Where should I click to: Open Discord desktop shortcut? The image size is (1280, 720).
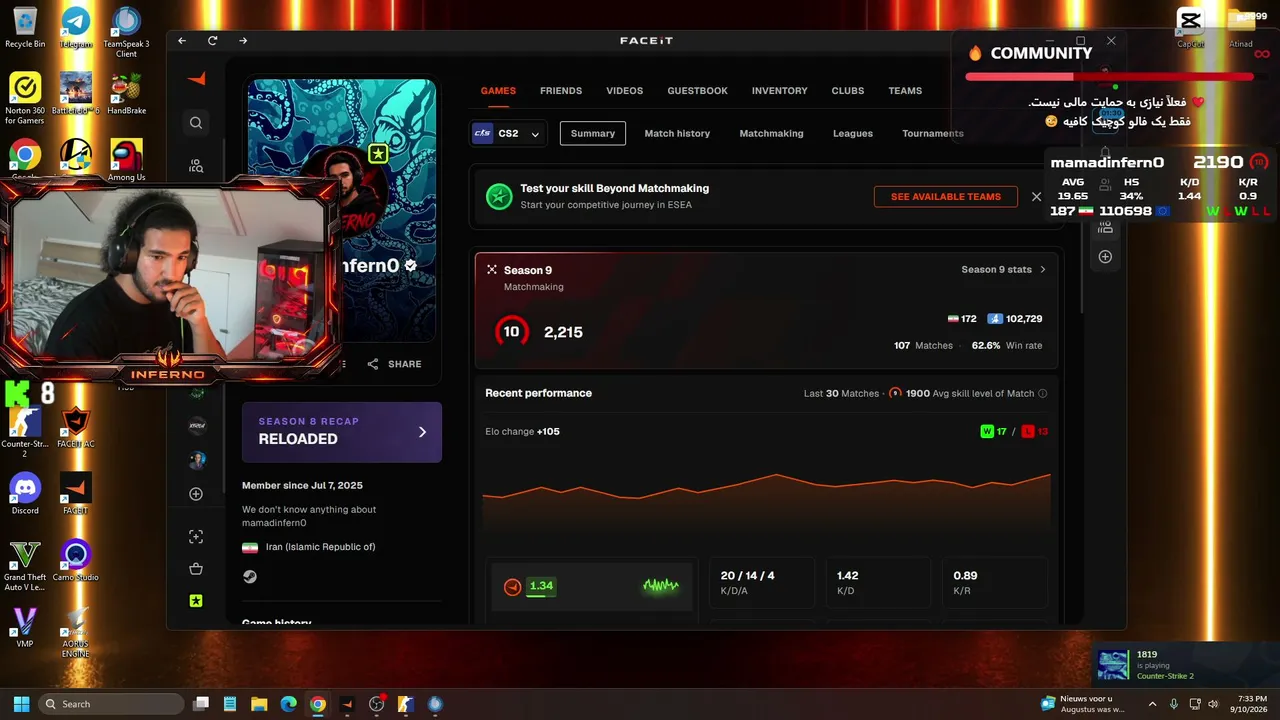(25, 493)
